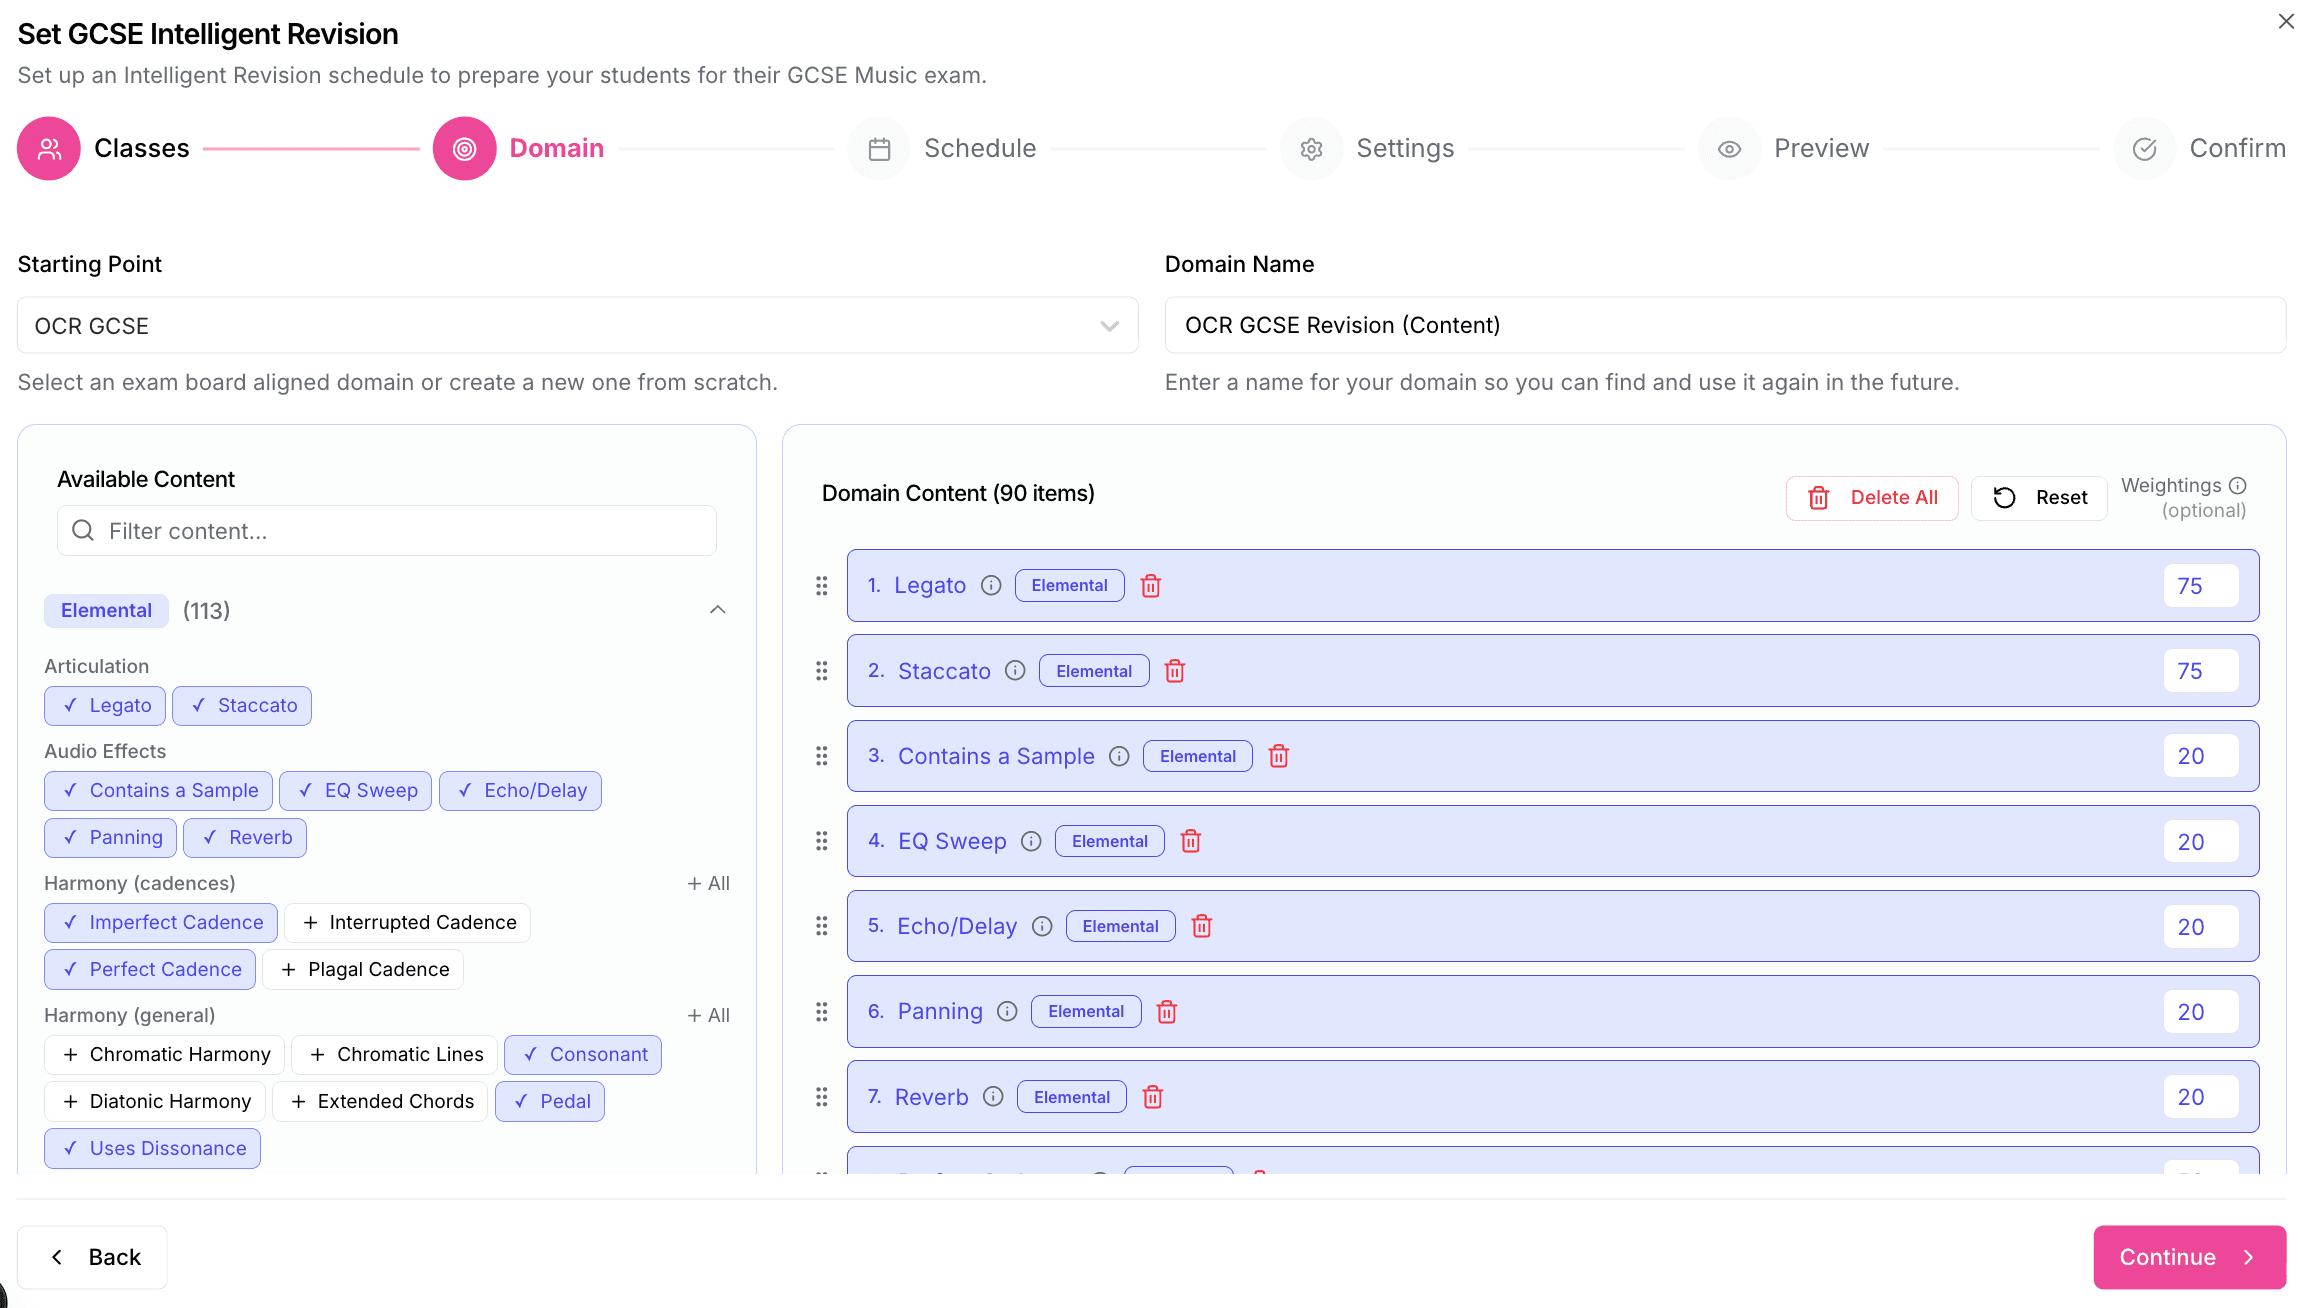Click the Confirm checkmark icon
This screenshot has width=2302, height=1308.
2143,148
